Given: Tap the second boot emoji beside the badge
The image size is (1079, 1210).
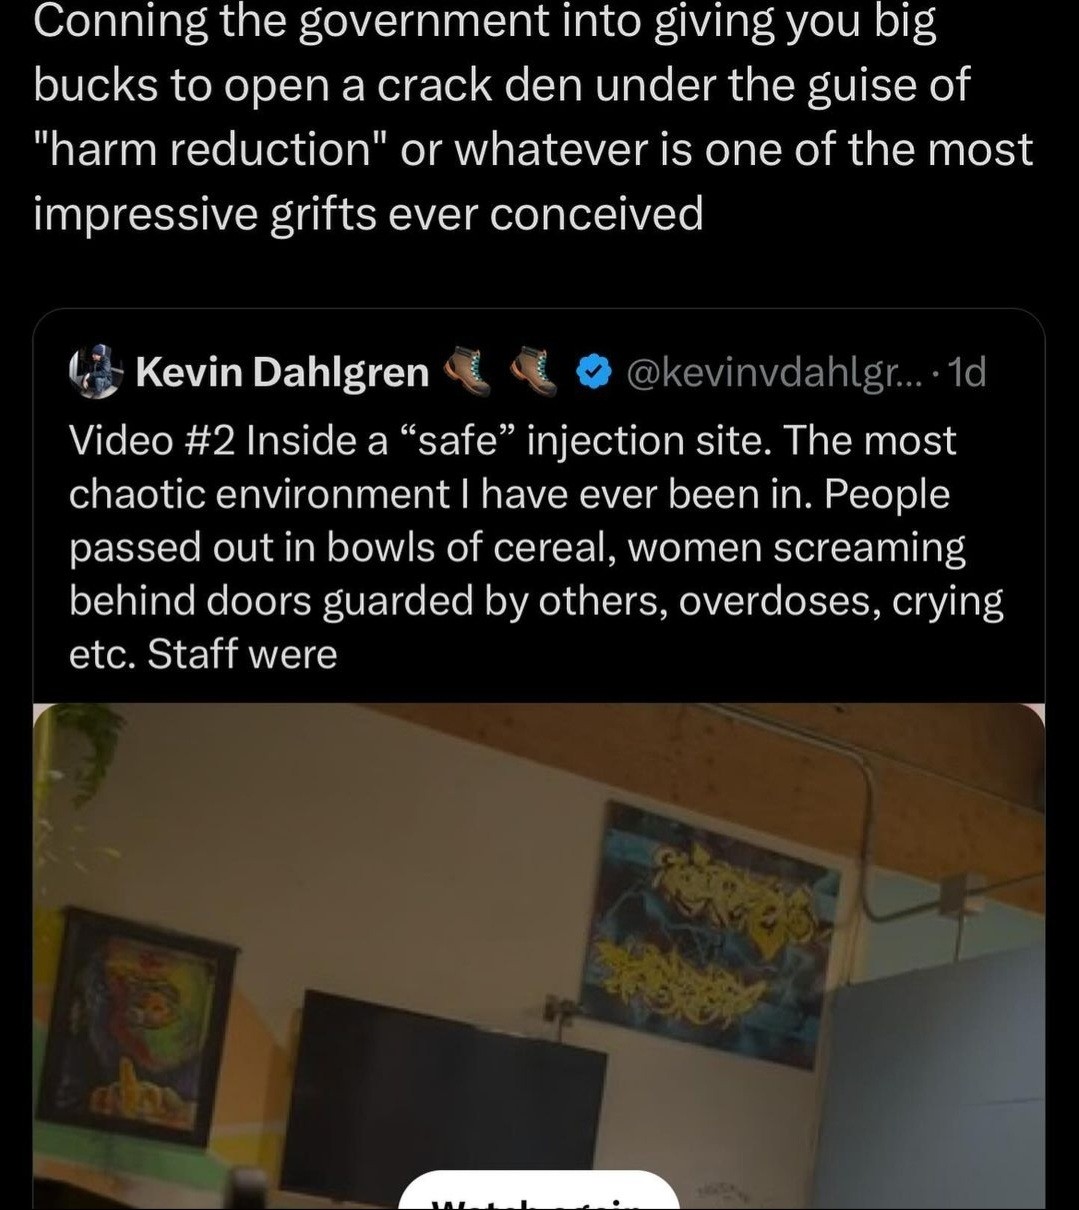Looking at the screenshot, I should point(535,371).
